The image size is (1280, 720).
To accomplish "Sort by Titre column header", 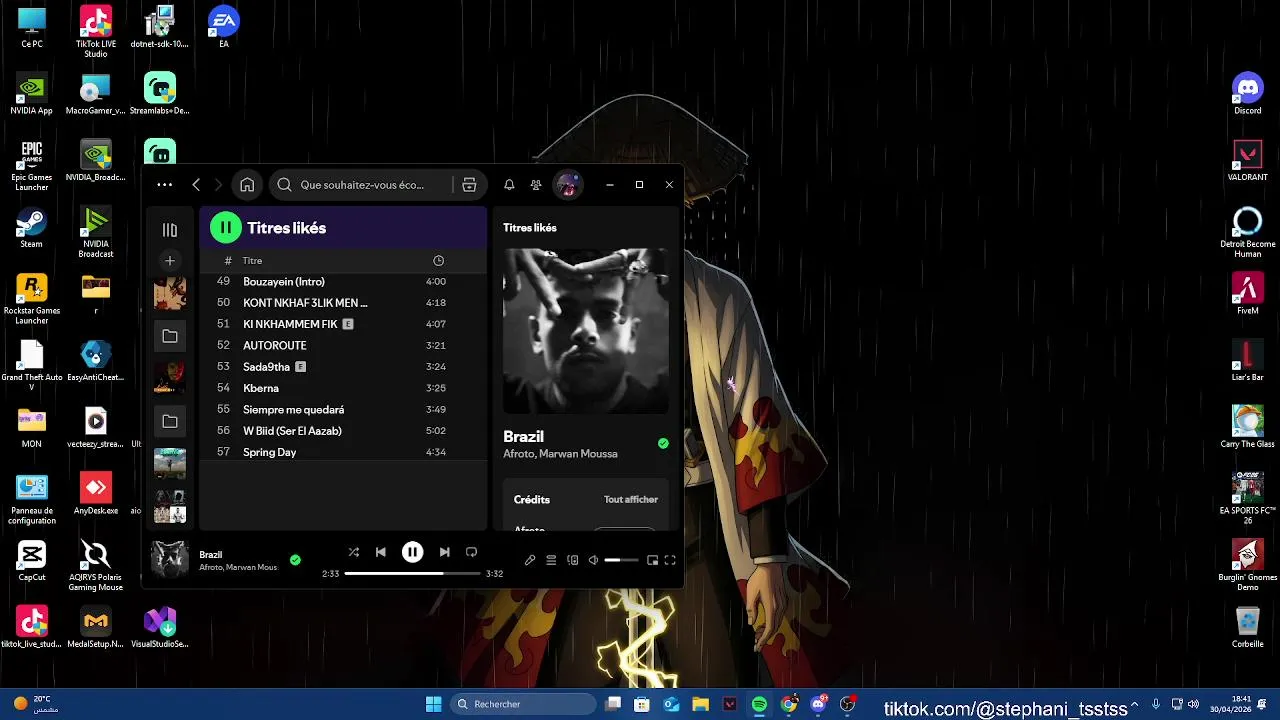I will tap(252, 261).
